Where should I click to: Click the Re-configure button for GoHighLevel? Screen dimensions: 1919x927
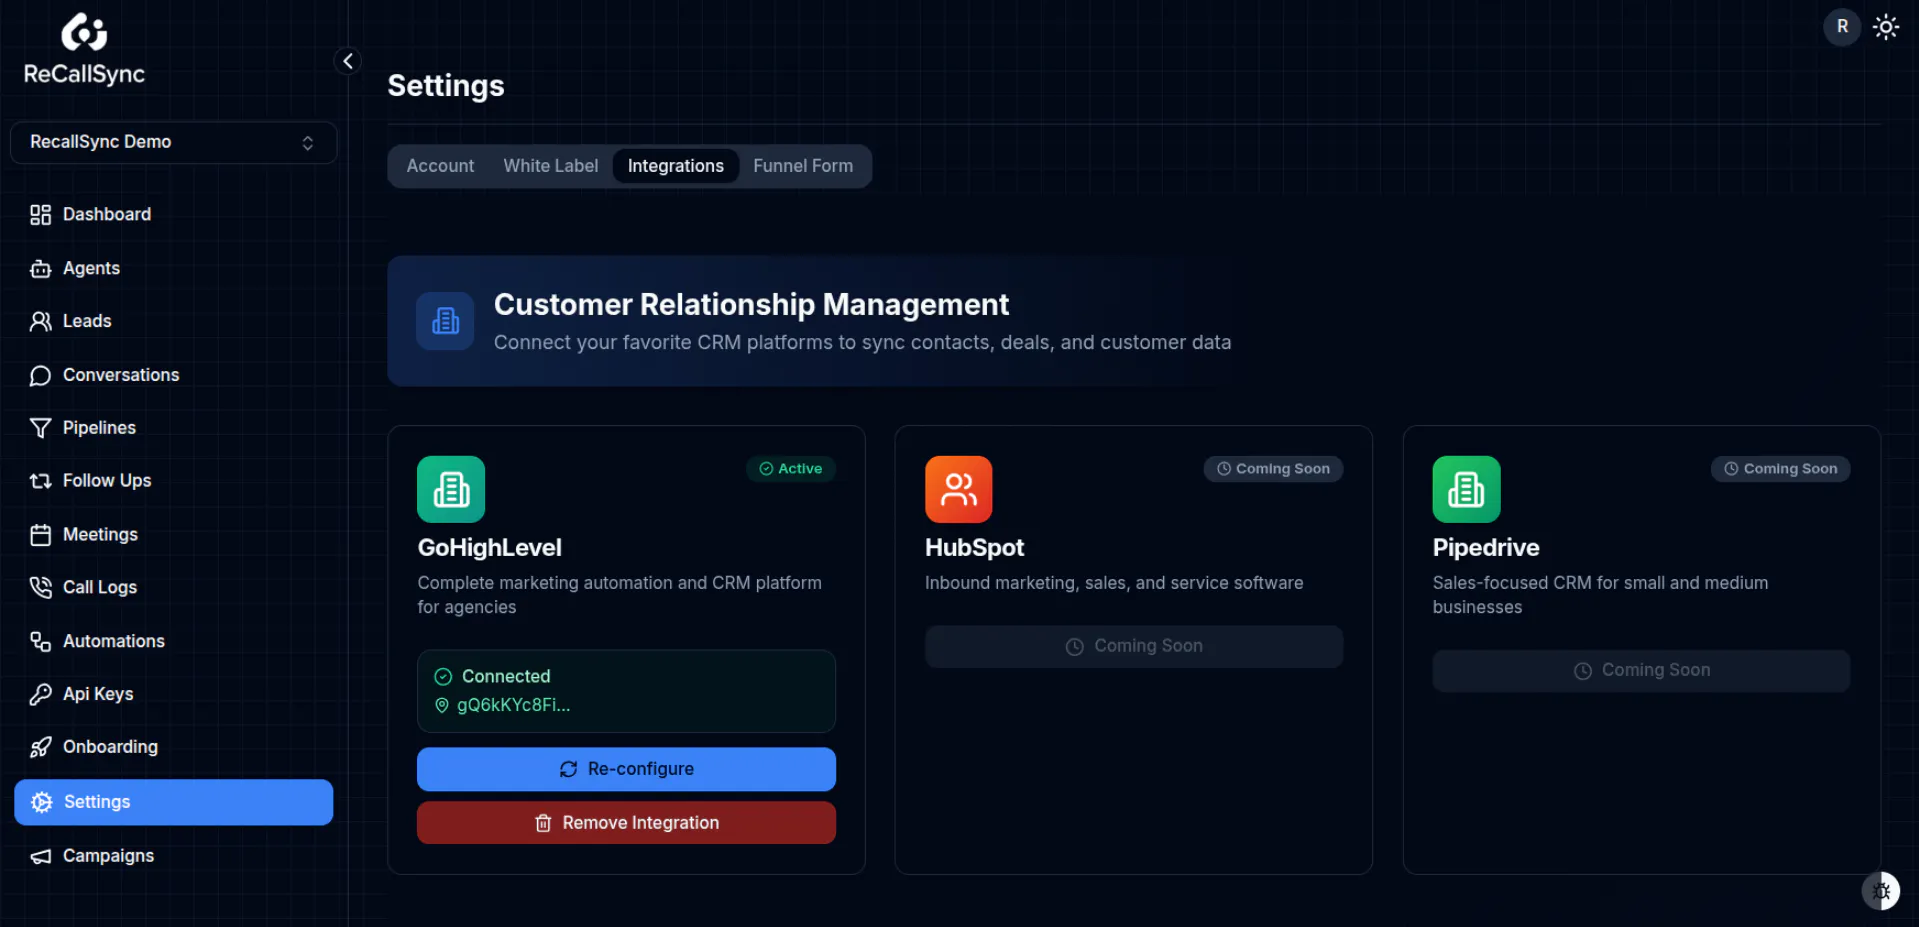point(626,769)
